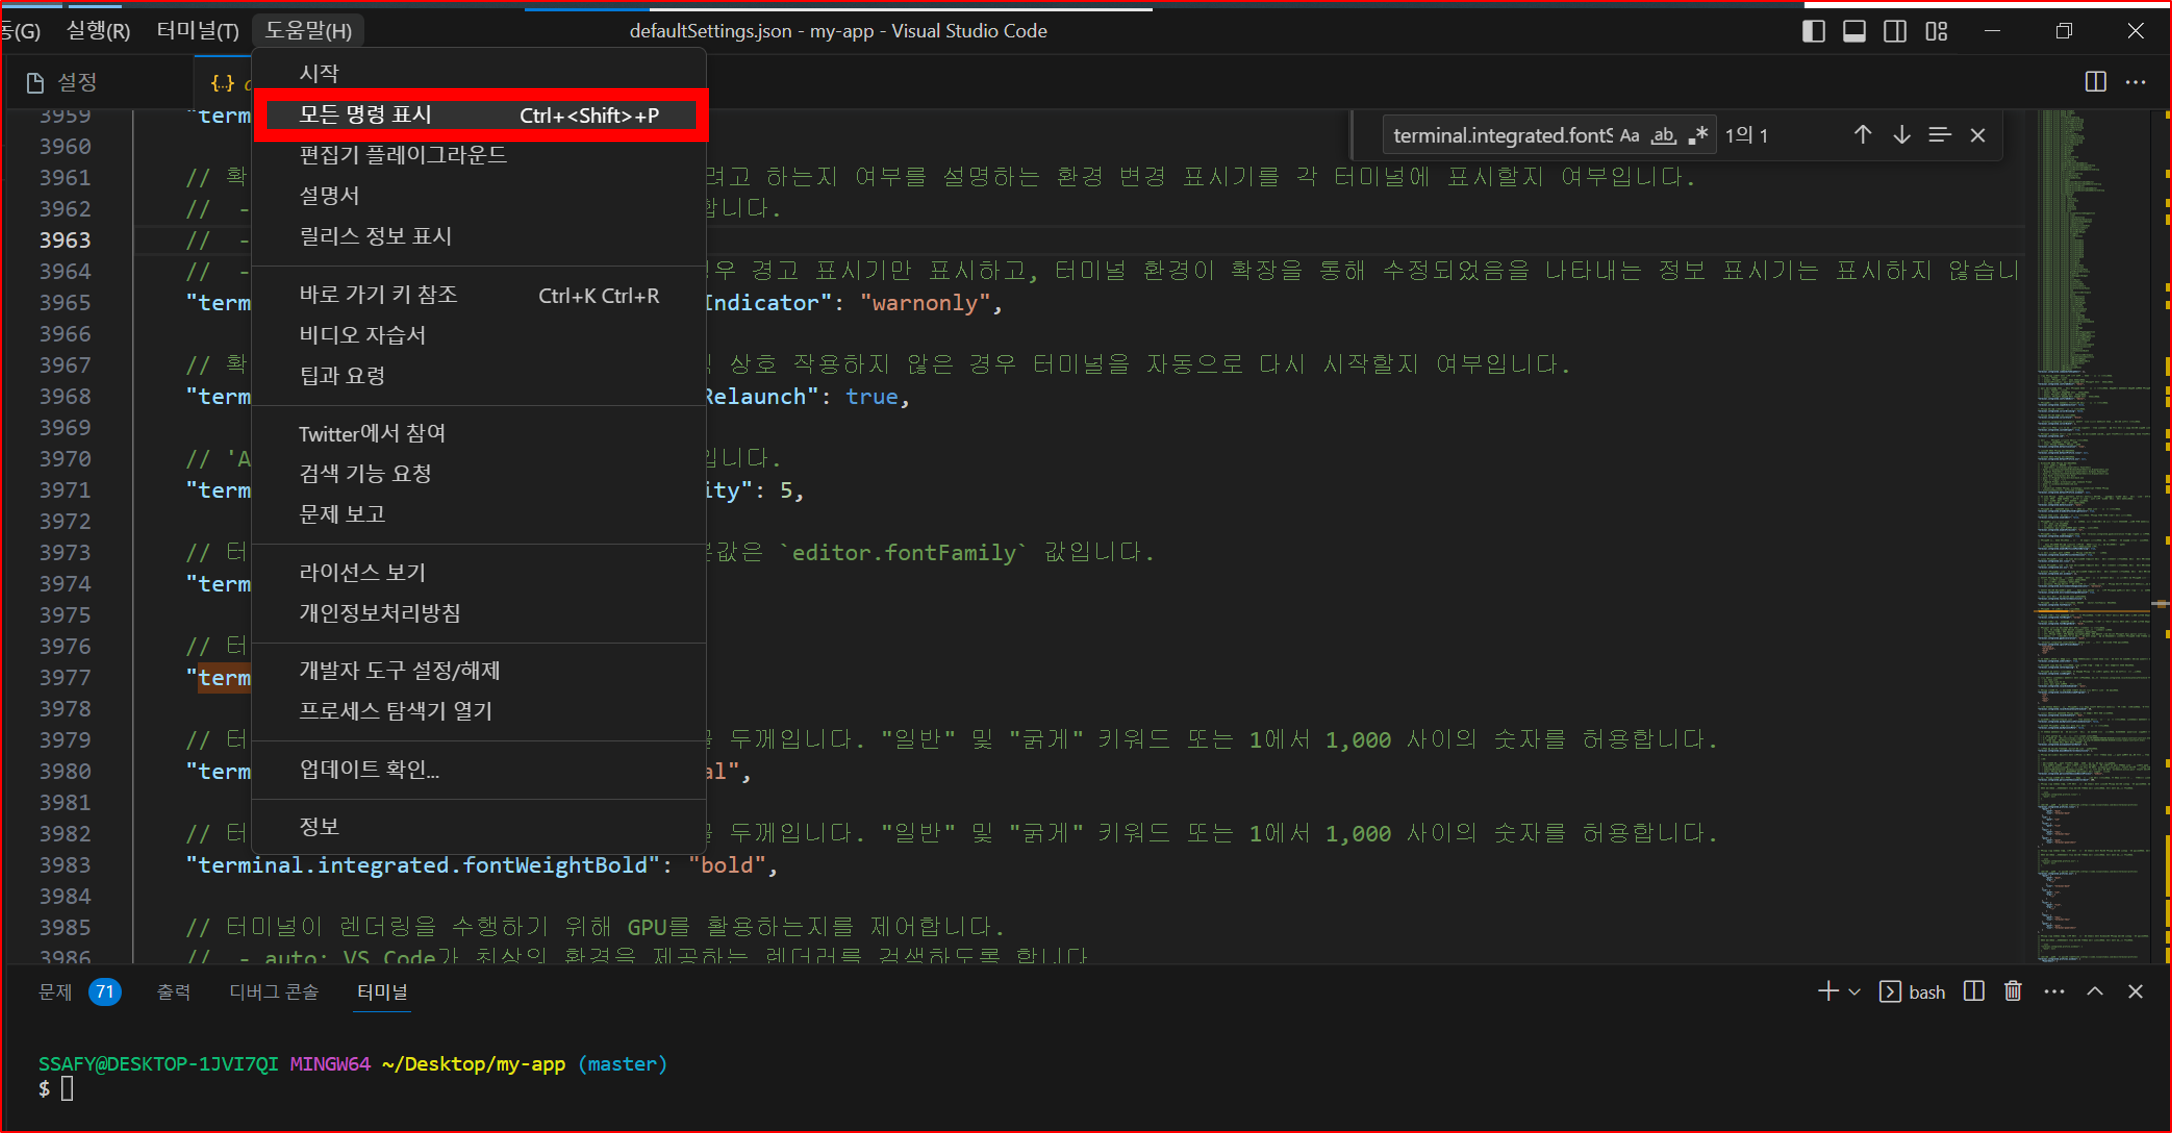Split the editor right
The width and height of the screenshot is (2172, 1133).
coord(2096,82)
